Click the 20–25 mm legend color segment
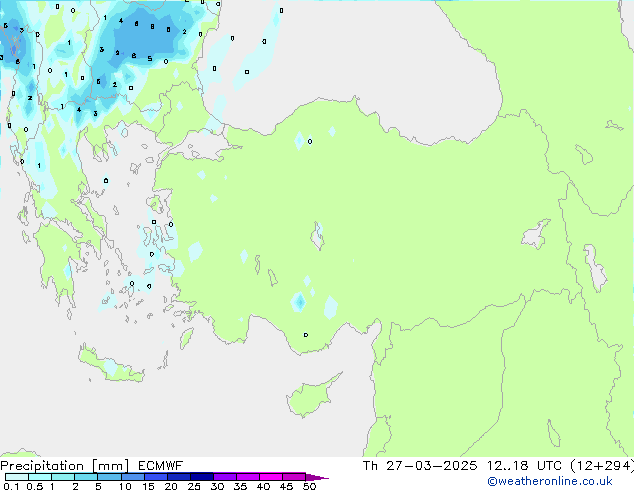Viewport: 634px width, 490px height. point(178,477)
